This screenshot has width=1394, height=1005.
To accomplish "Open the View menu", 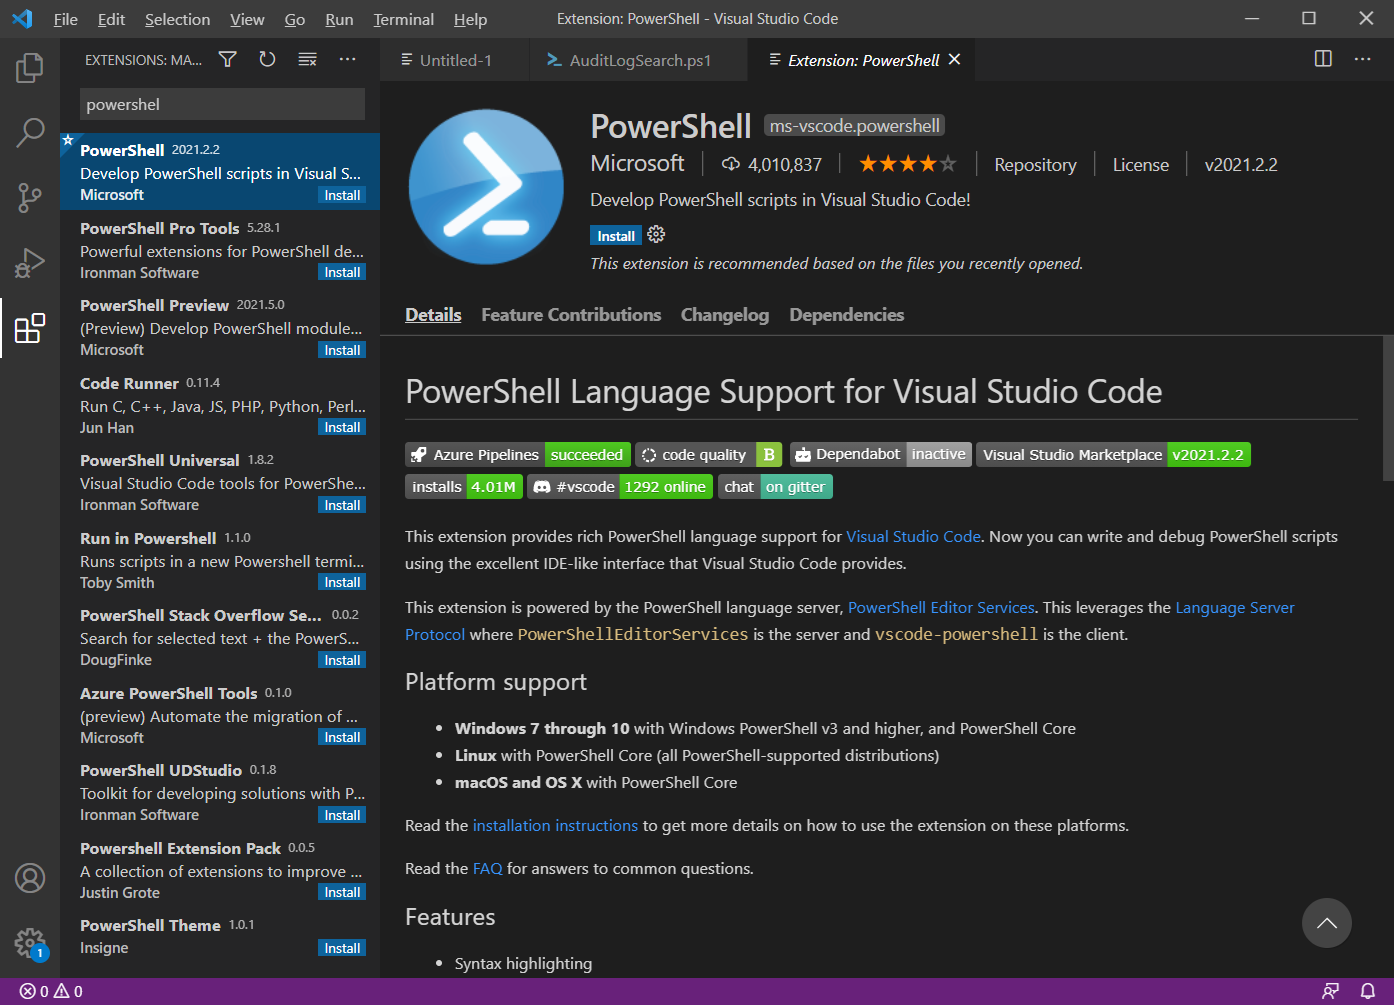I will 247,19.
